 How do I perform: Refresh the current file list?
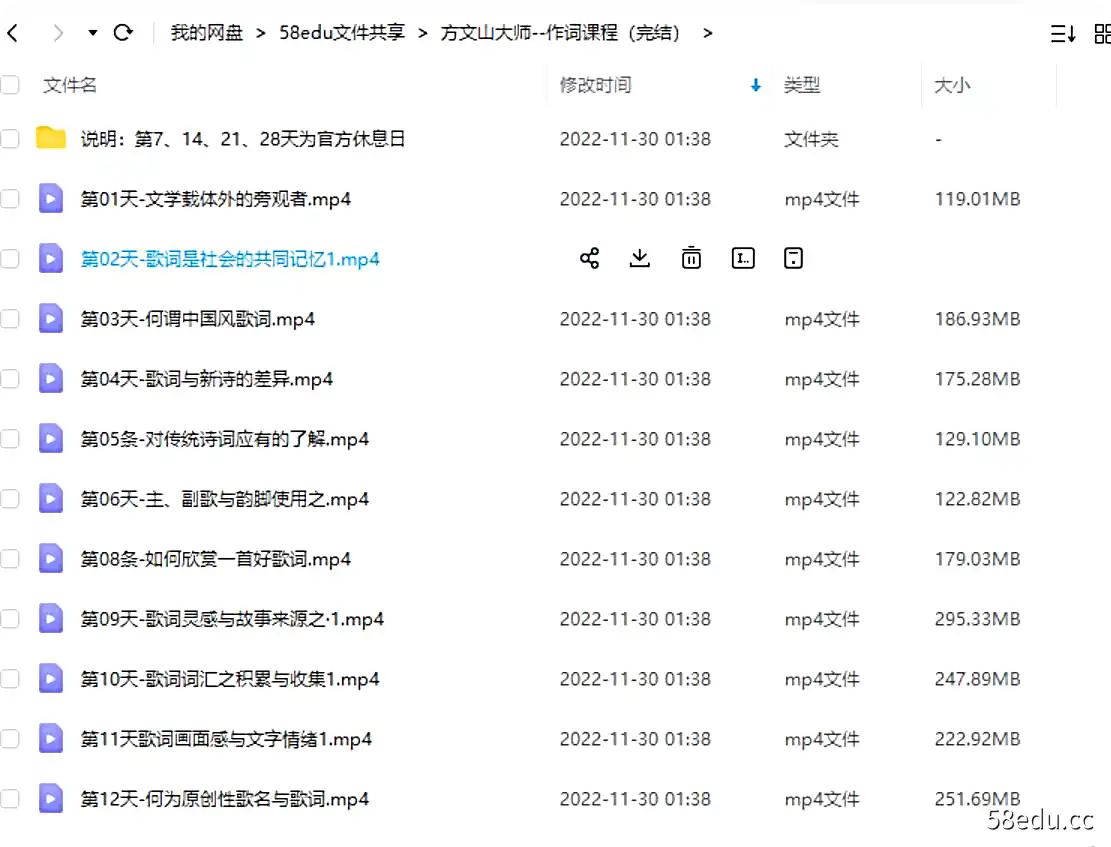(123, 33)
